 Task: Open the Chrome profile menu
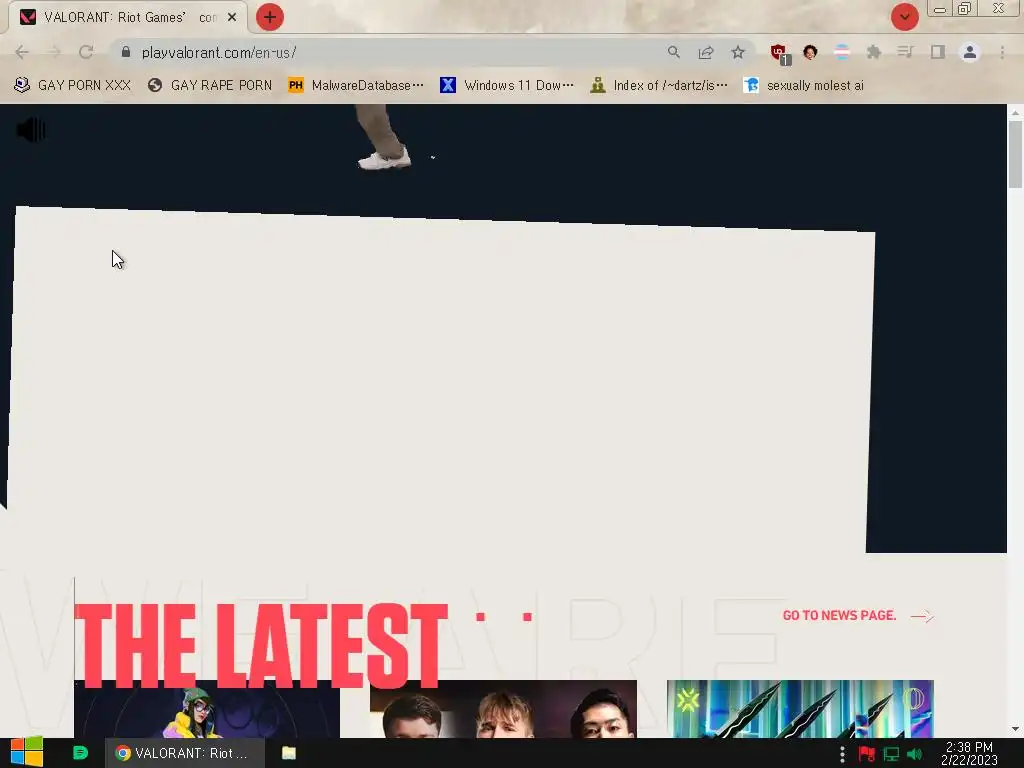pos(970,52)
